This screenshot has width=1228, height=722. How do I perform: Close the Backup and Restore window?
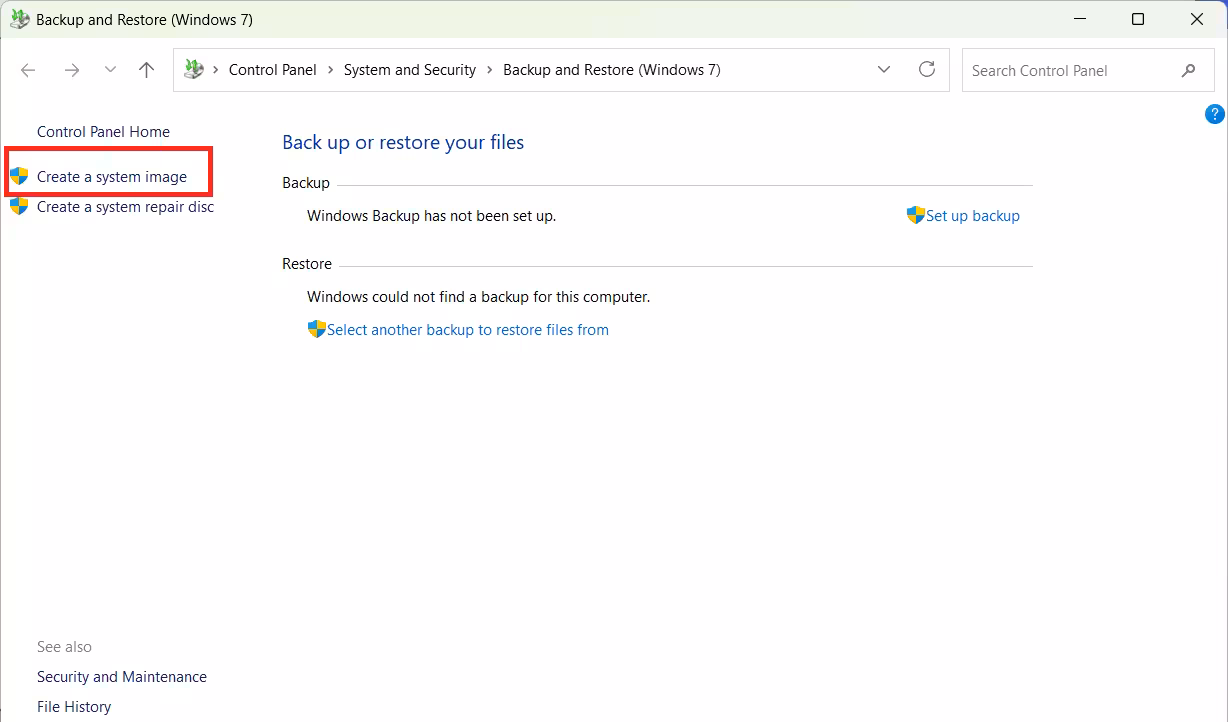(1197, 19)
